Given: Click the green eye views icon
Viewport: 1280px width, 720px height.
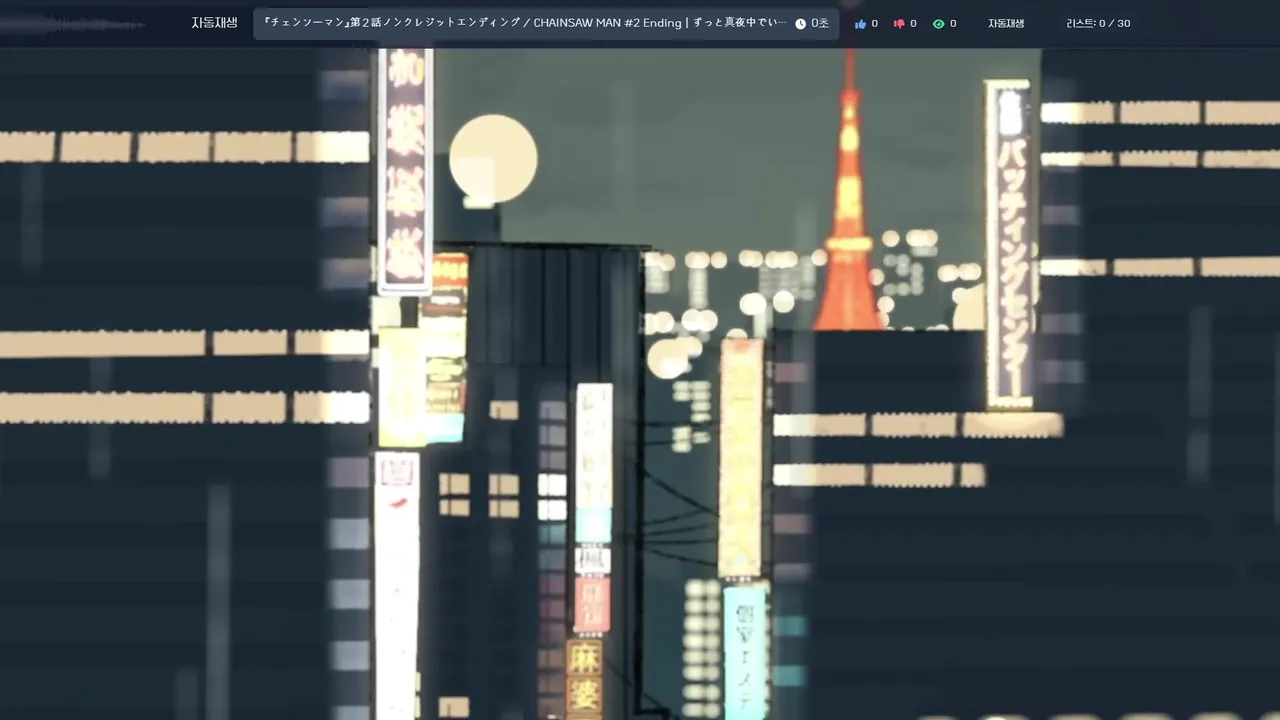Looking at the screenshot, I should click(x=938, y=24).
